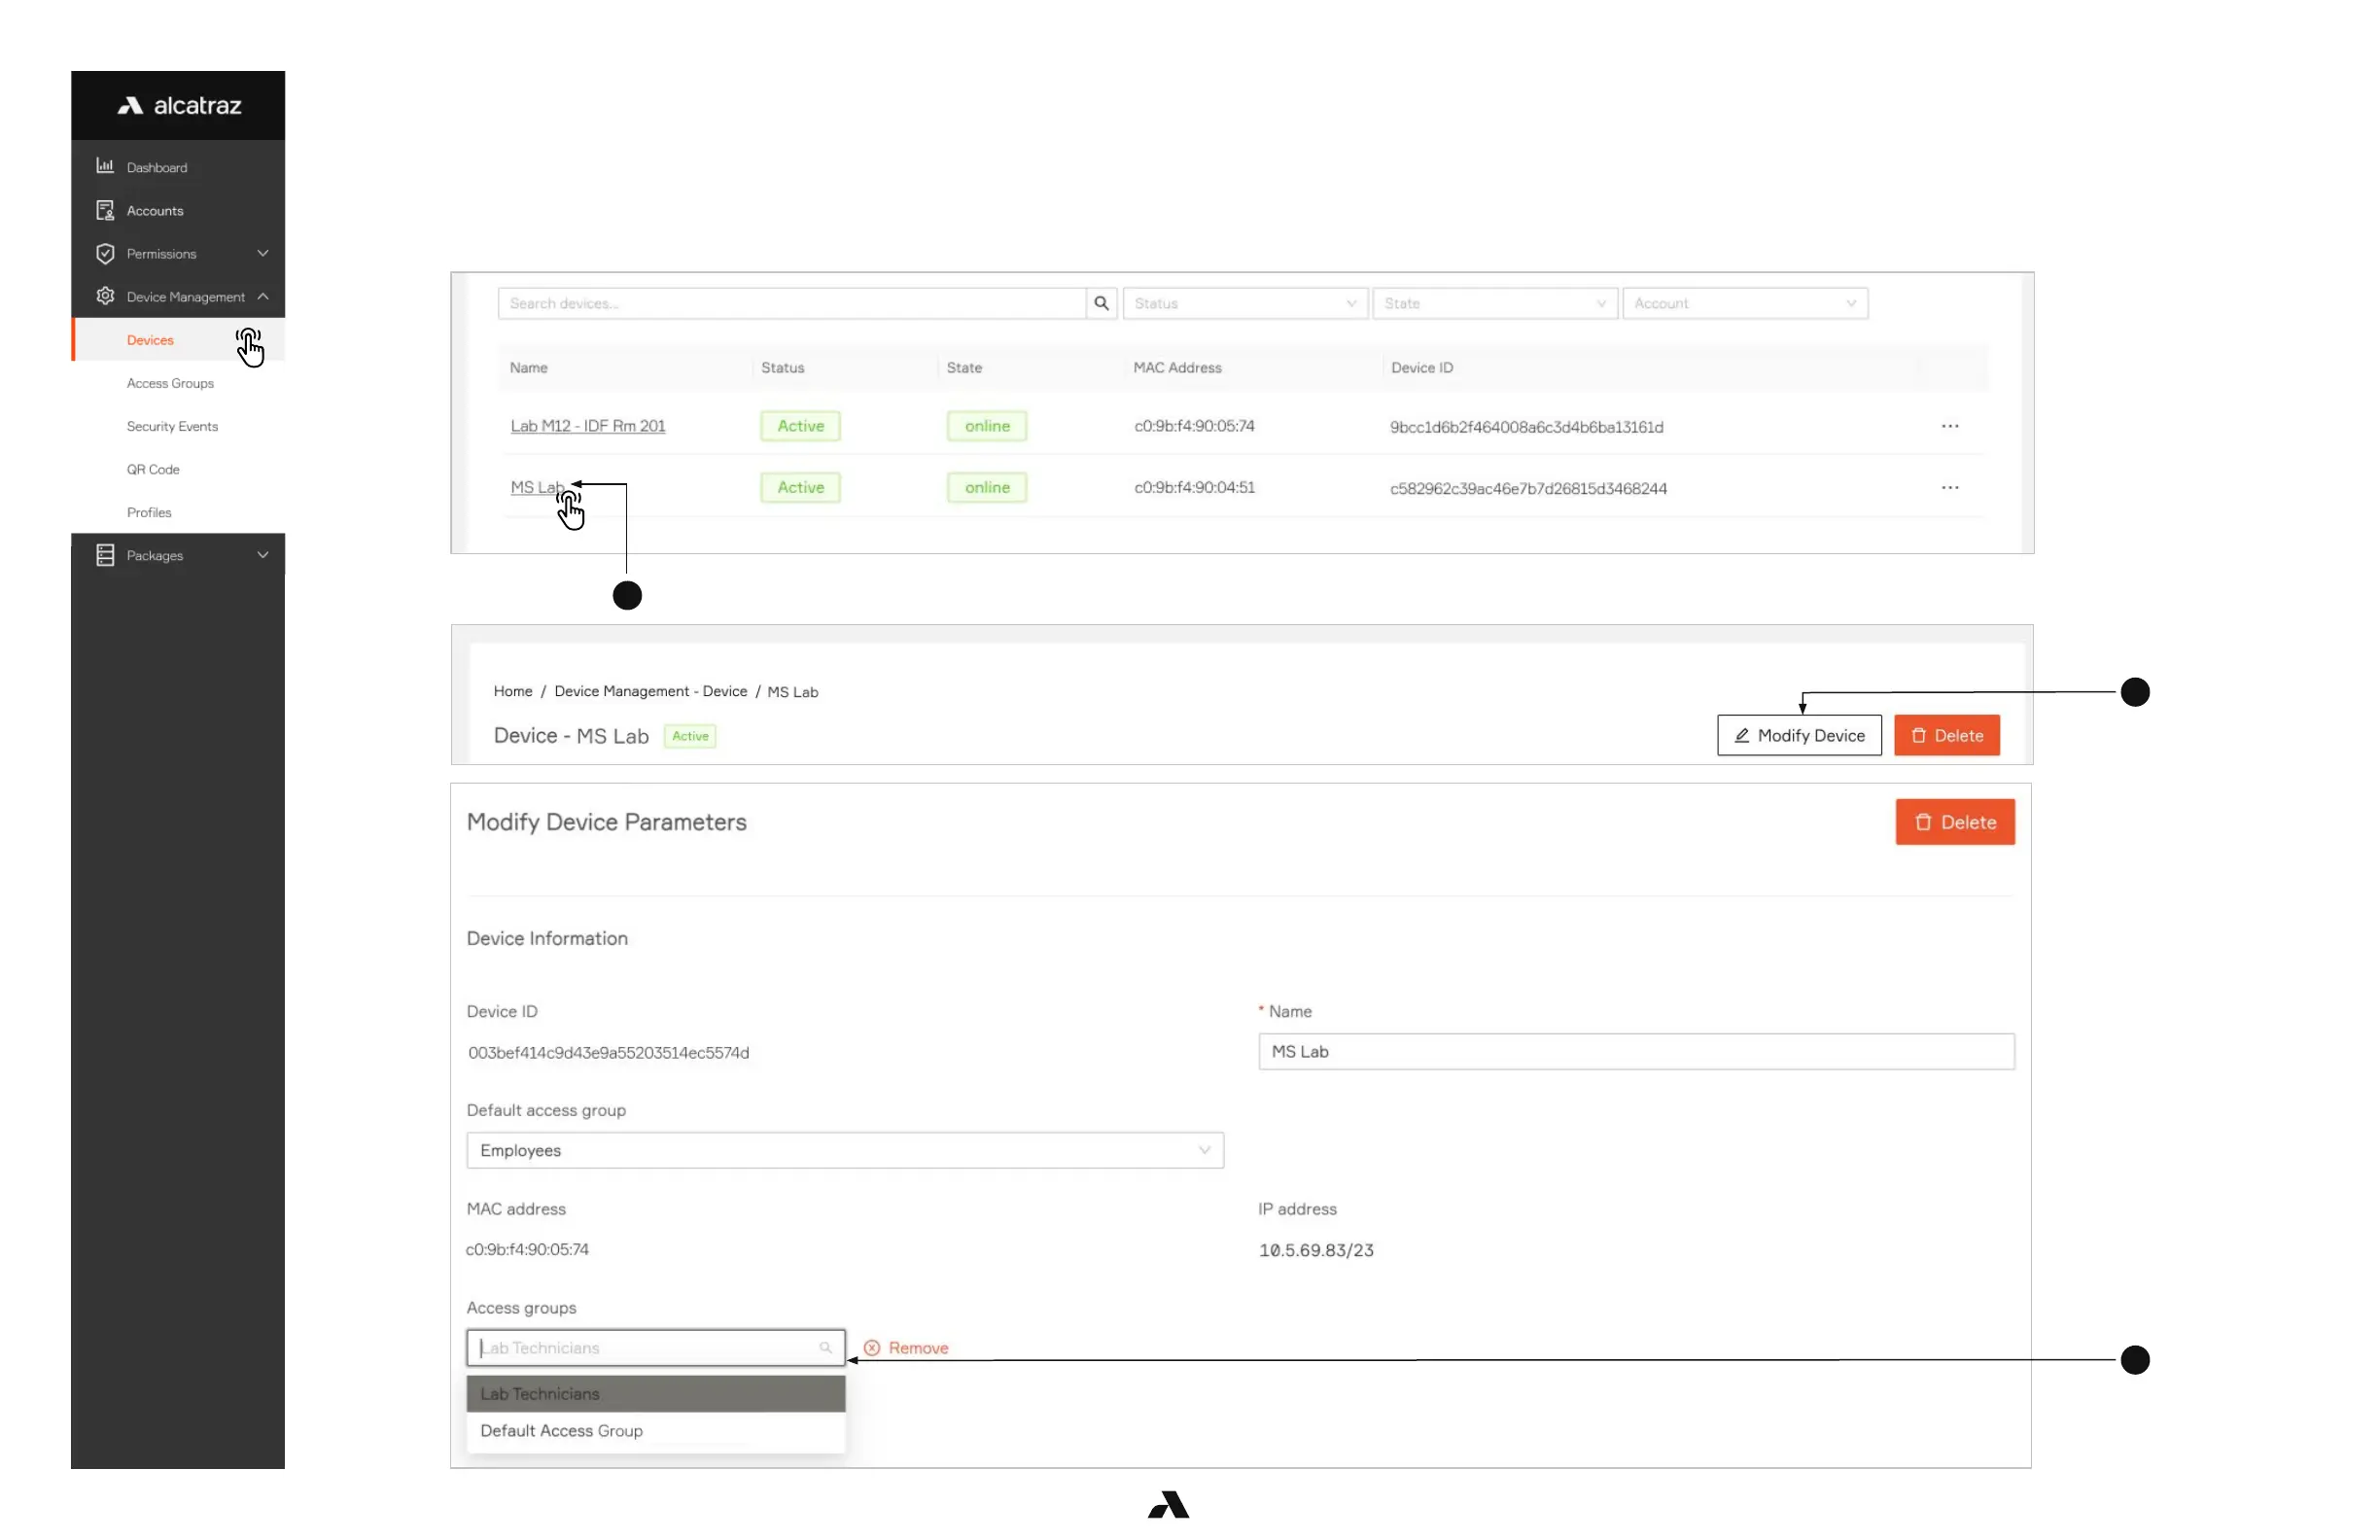Click the Permissions shield icon

(x=105, y=253)
